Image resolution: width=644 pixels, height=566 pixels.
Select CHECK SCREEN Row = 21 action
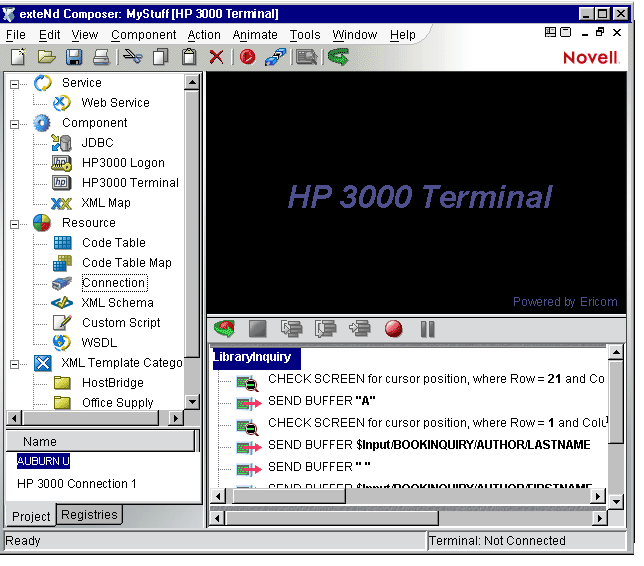pyautogui.click(x=436, y=379)
